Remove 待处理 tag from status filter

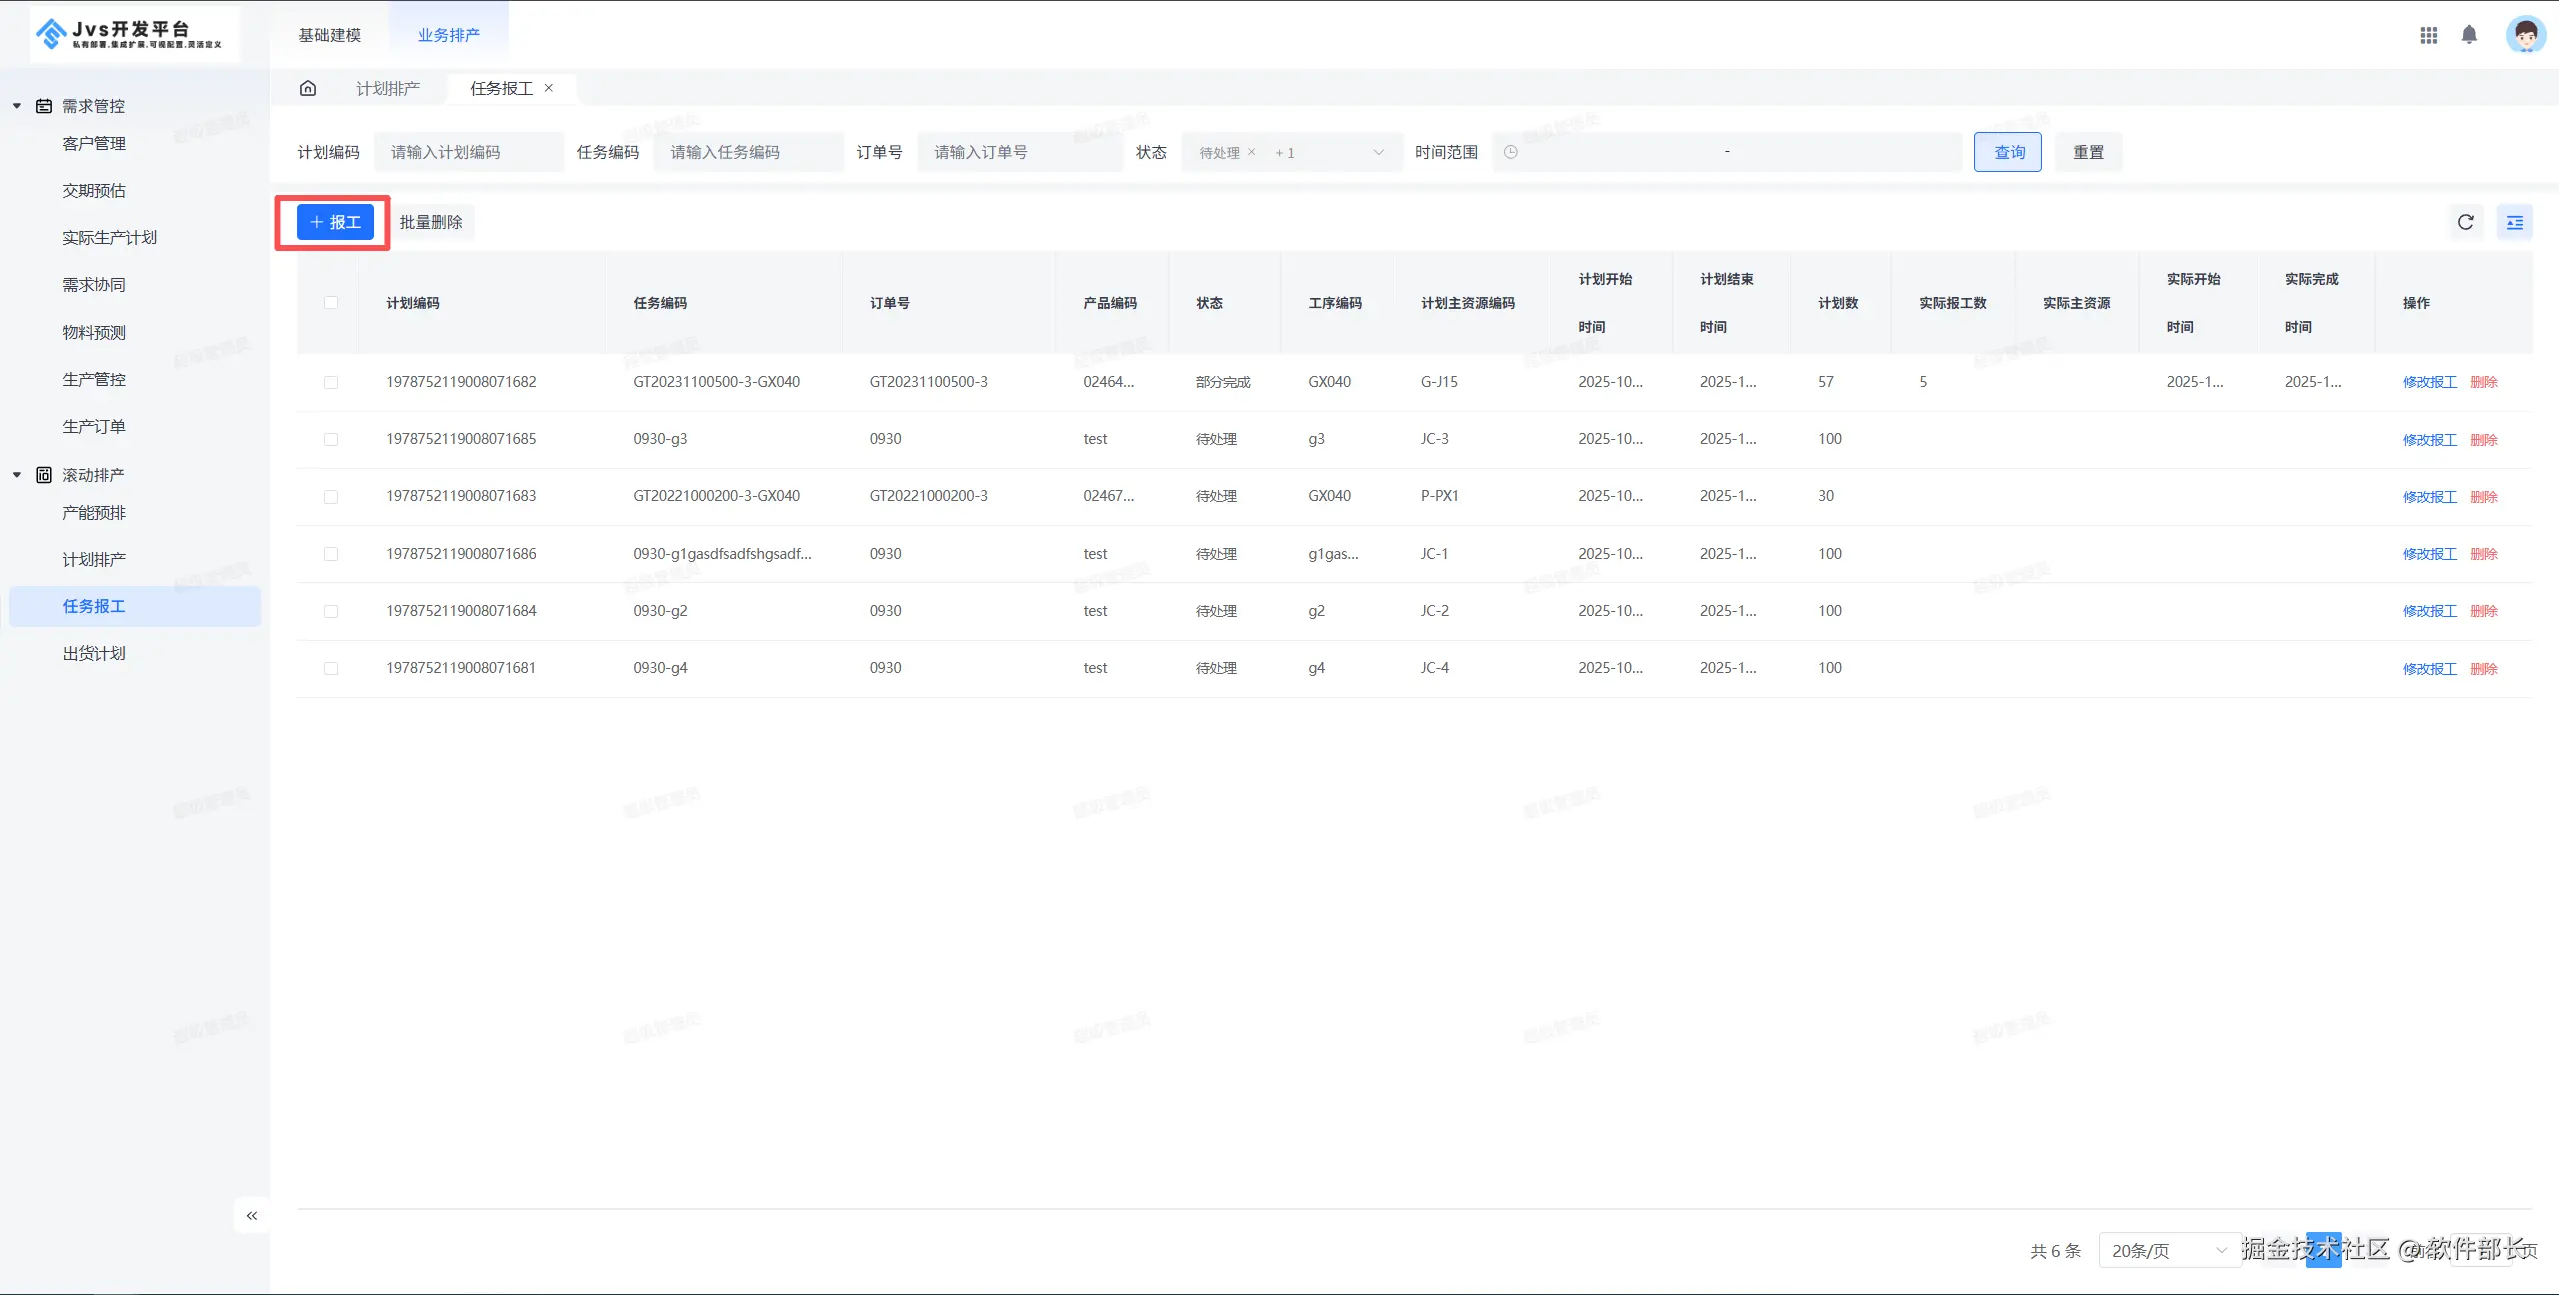coord(1251,152)
